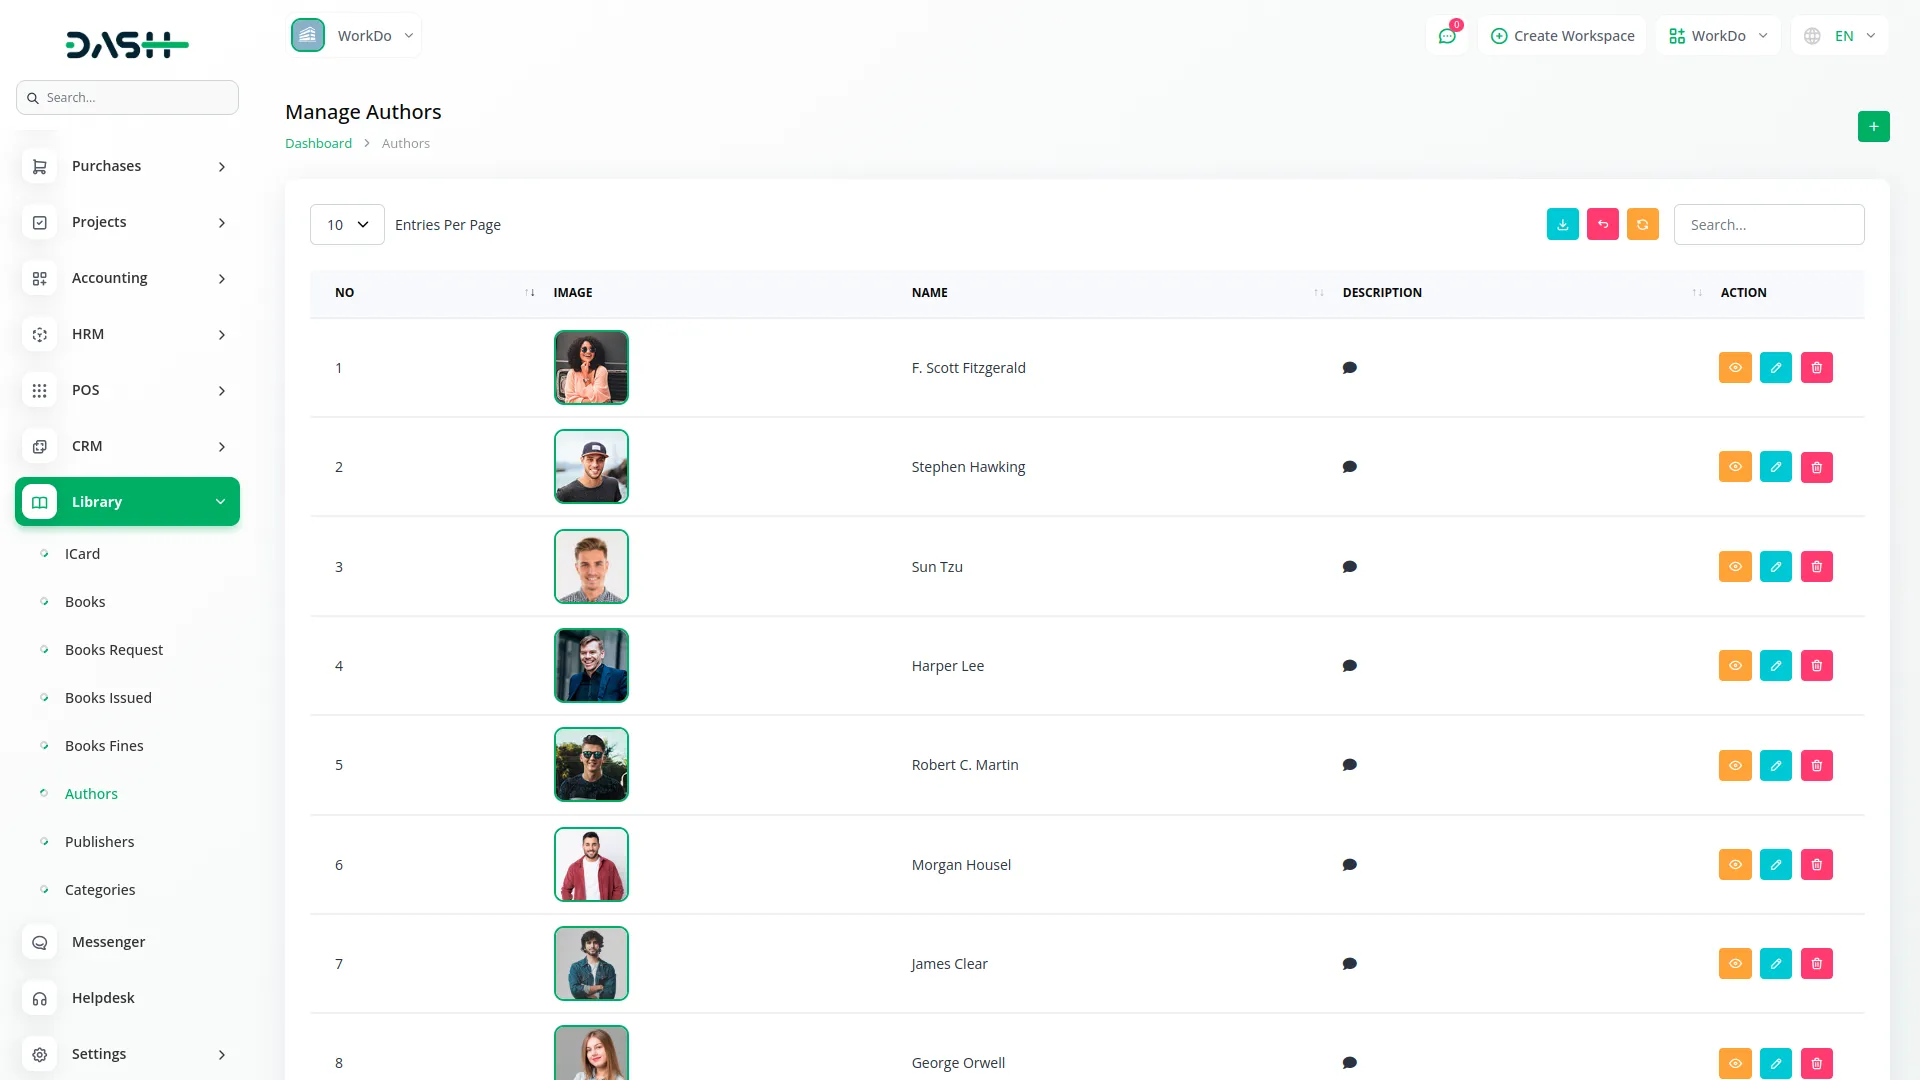Click the table search input field
The width and height of the screenshot is (1920, 1080).
pos(1768,225)
